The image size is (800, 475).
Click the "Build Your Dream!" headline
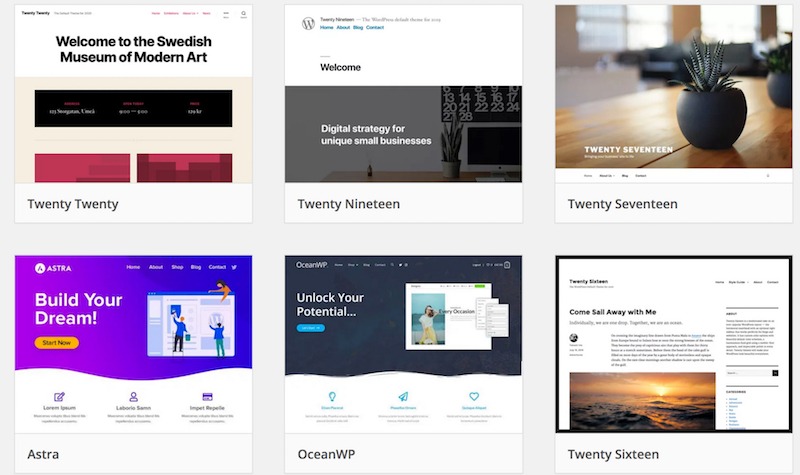click(79, 308)
